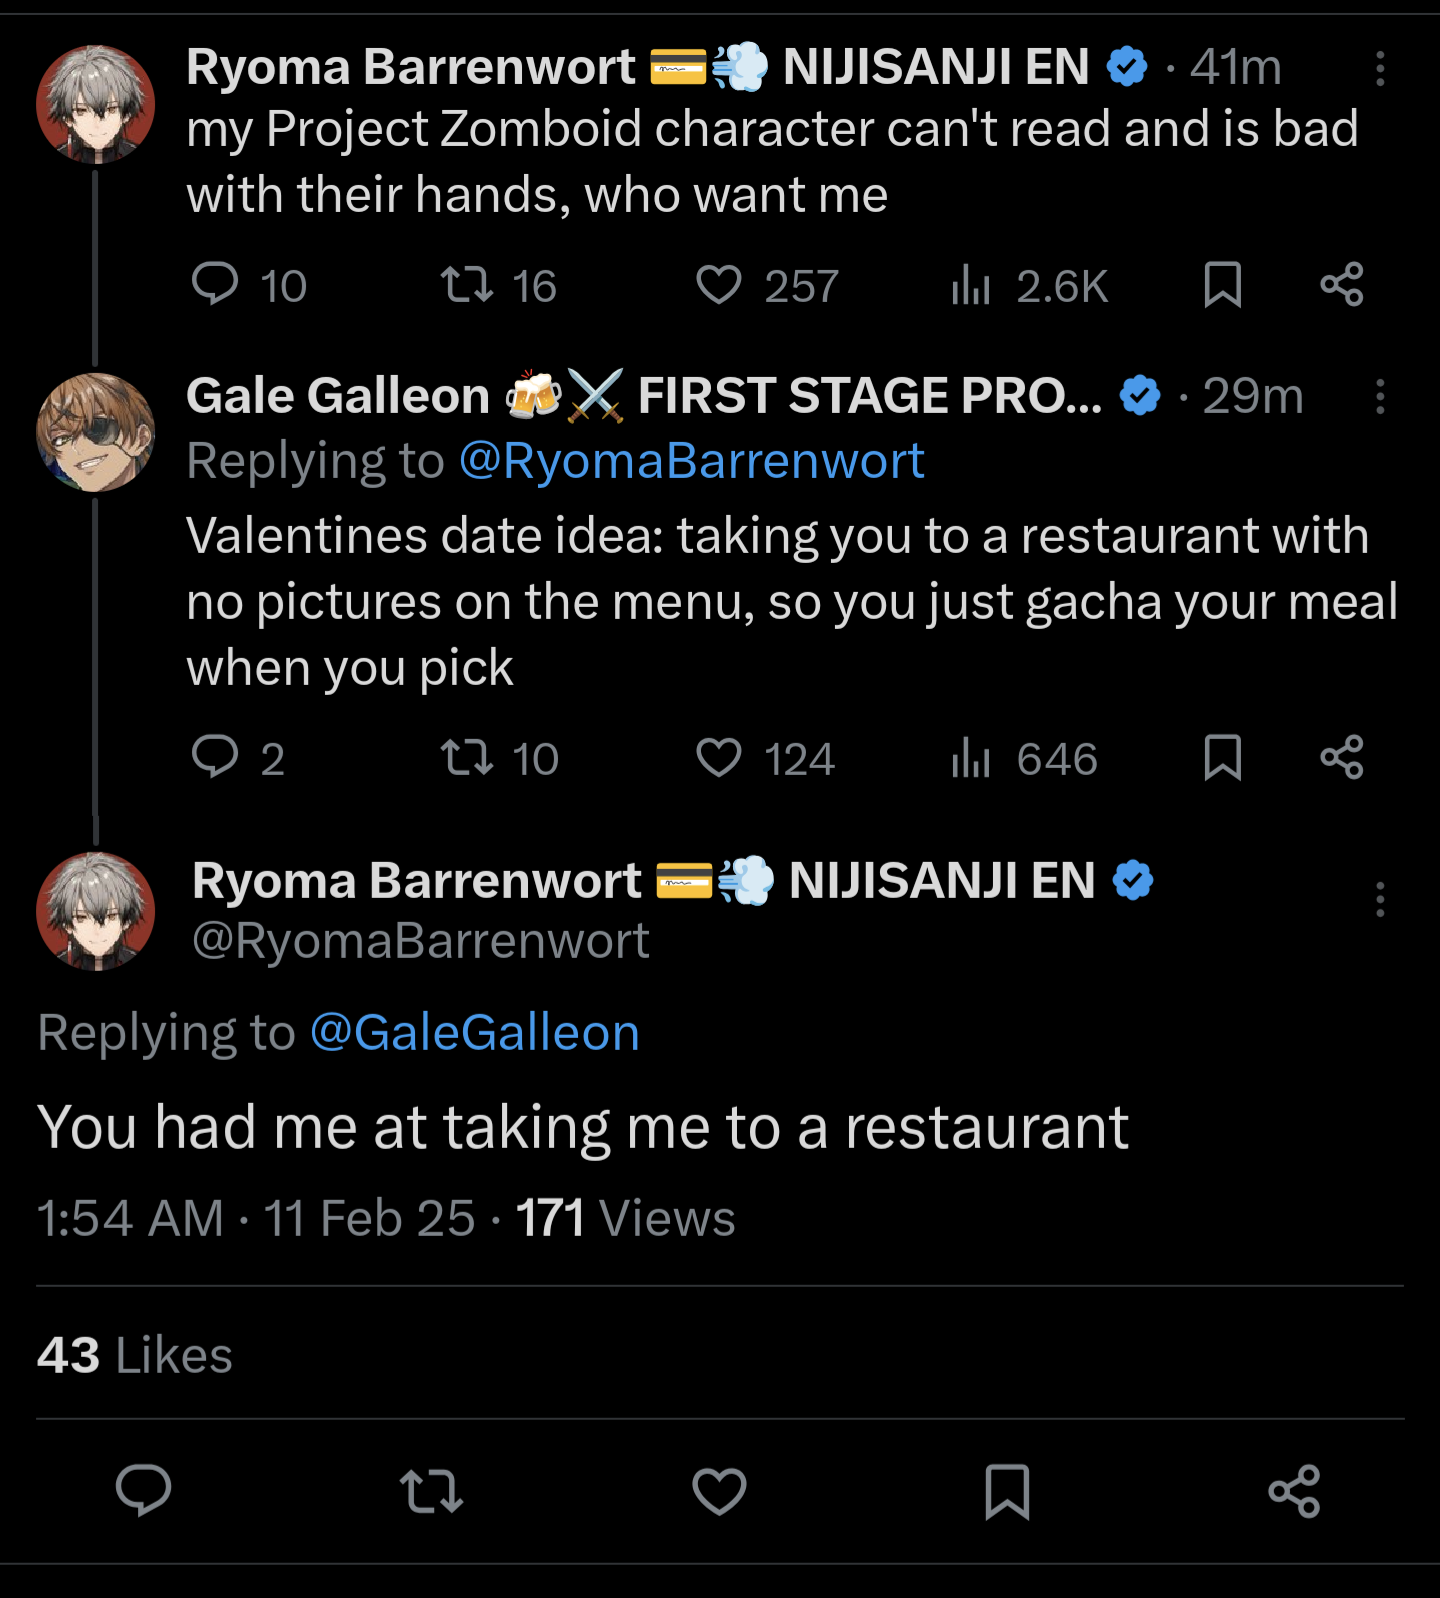Viewport: 1440px width, 1598px height.
Task: Open more options for Ryoma's first tweet
Action: (x=1380, y=68)
